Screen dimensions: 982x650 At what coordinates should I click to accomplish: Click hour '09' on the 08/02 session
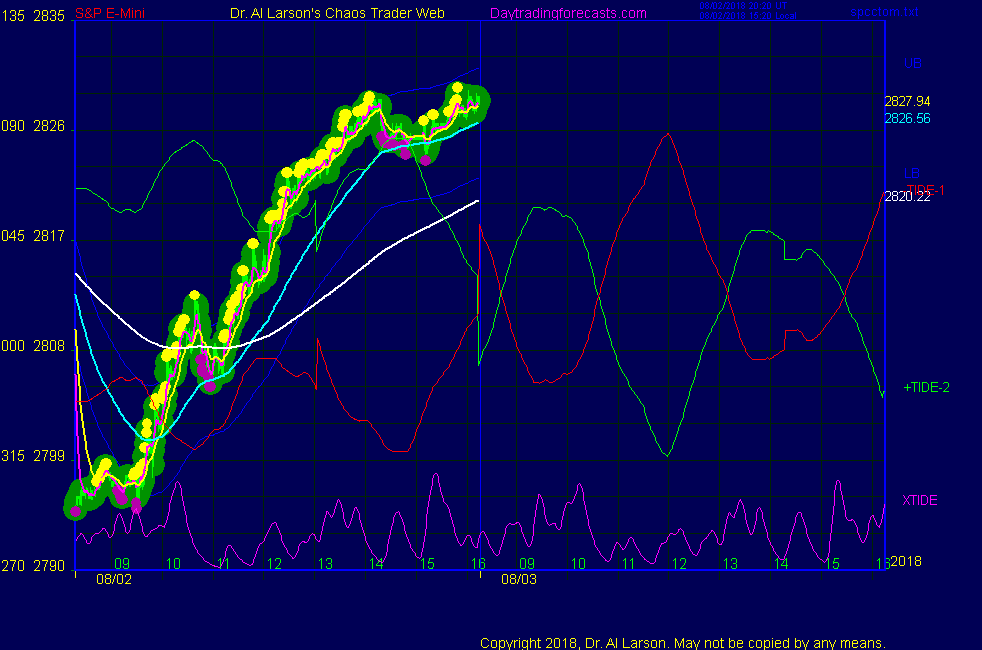click(x=122, y=564)
